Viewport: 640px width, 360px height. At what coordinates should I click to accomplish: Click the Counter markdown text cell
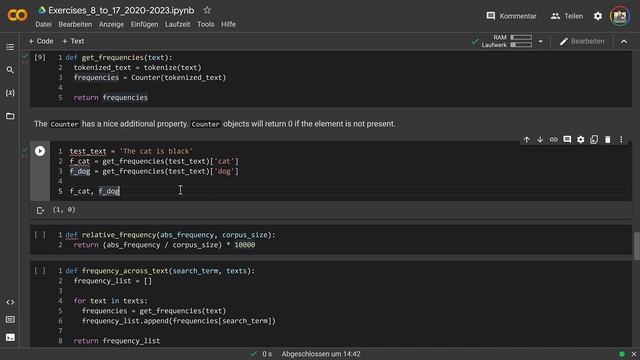[x=215, y=124]
